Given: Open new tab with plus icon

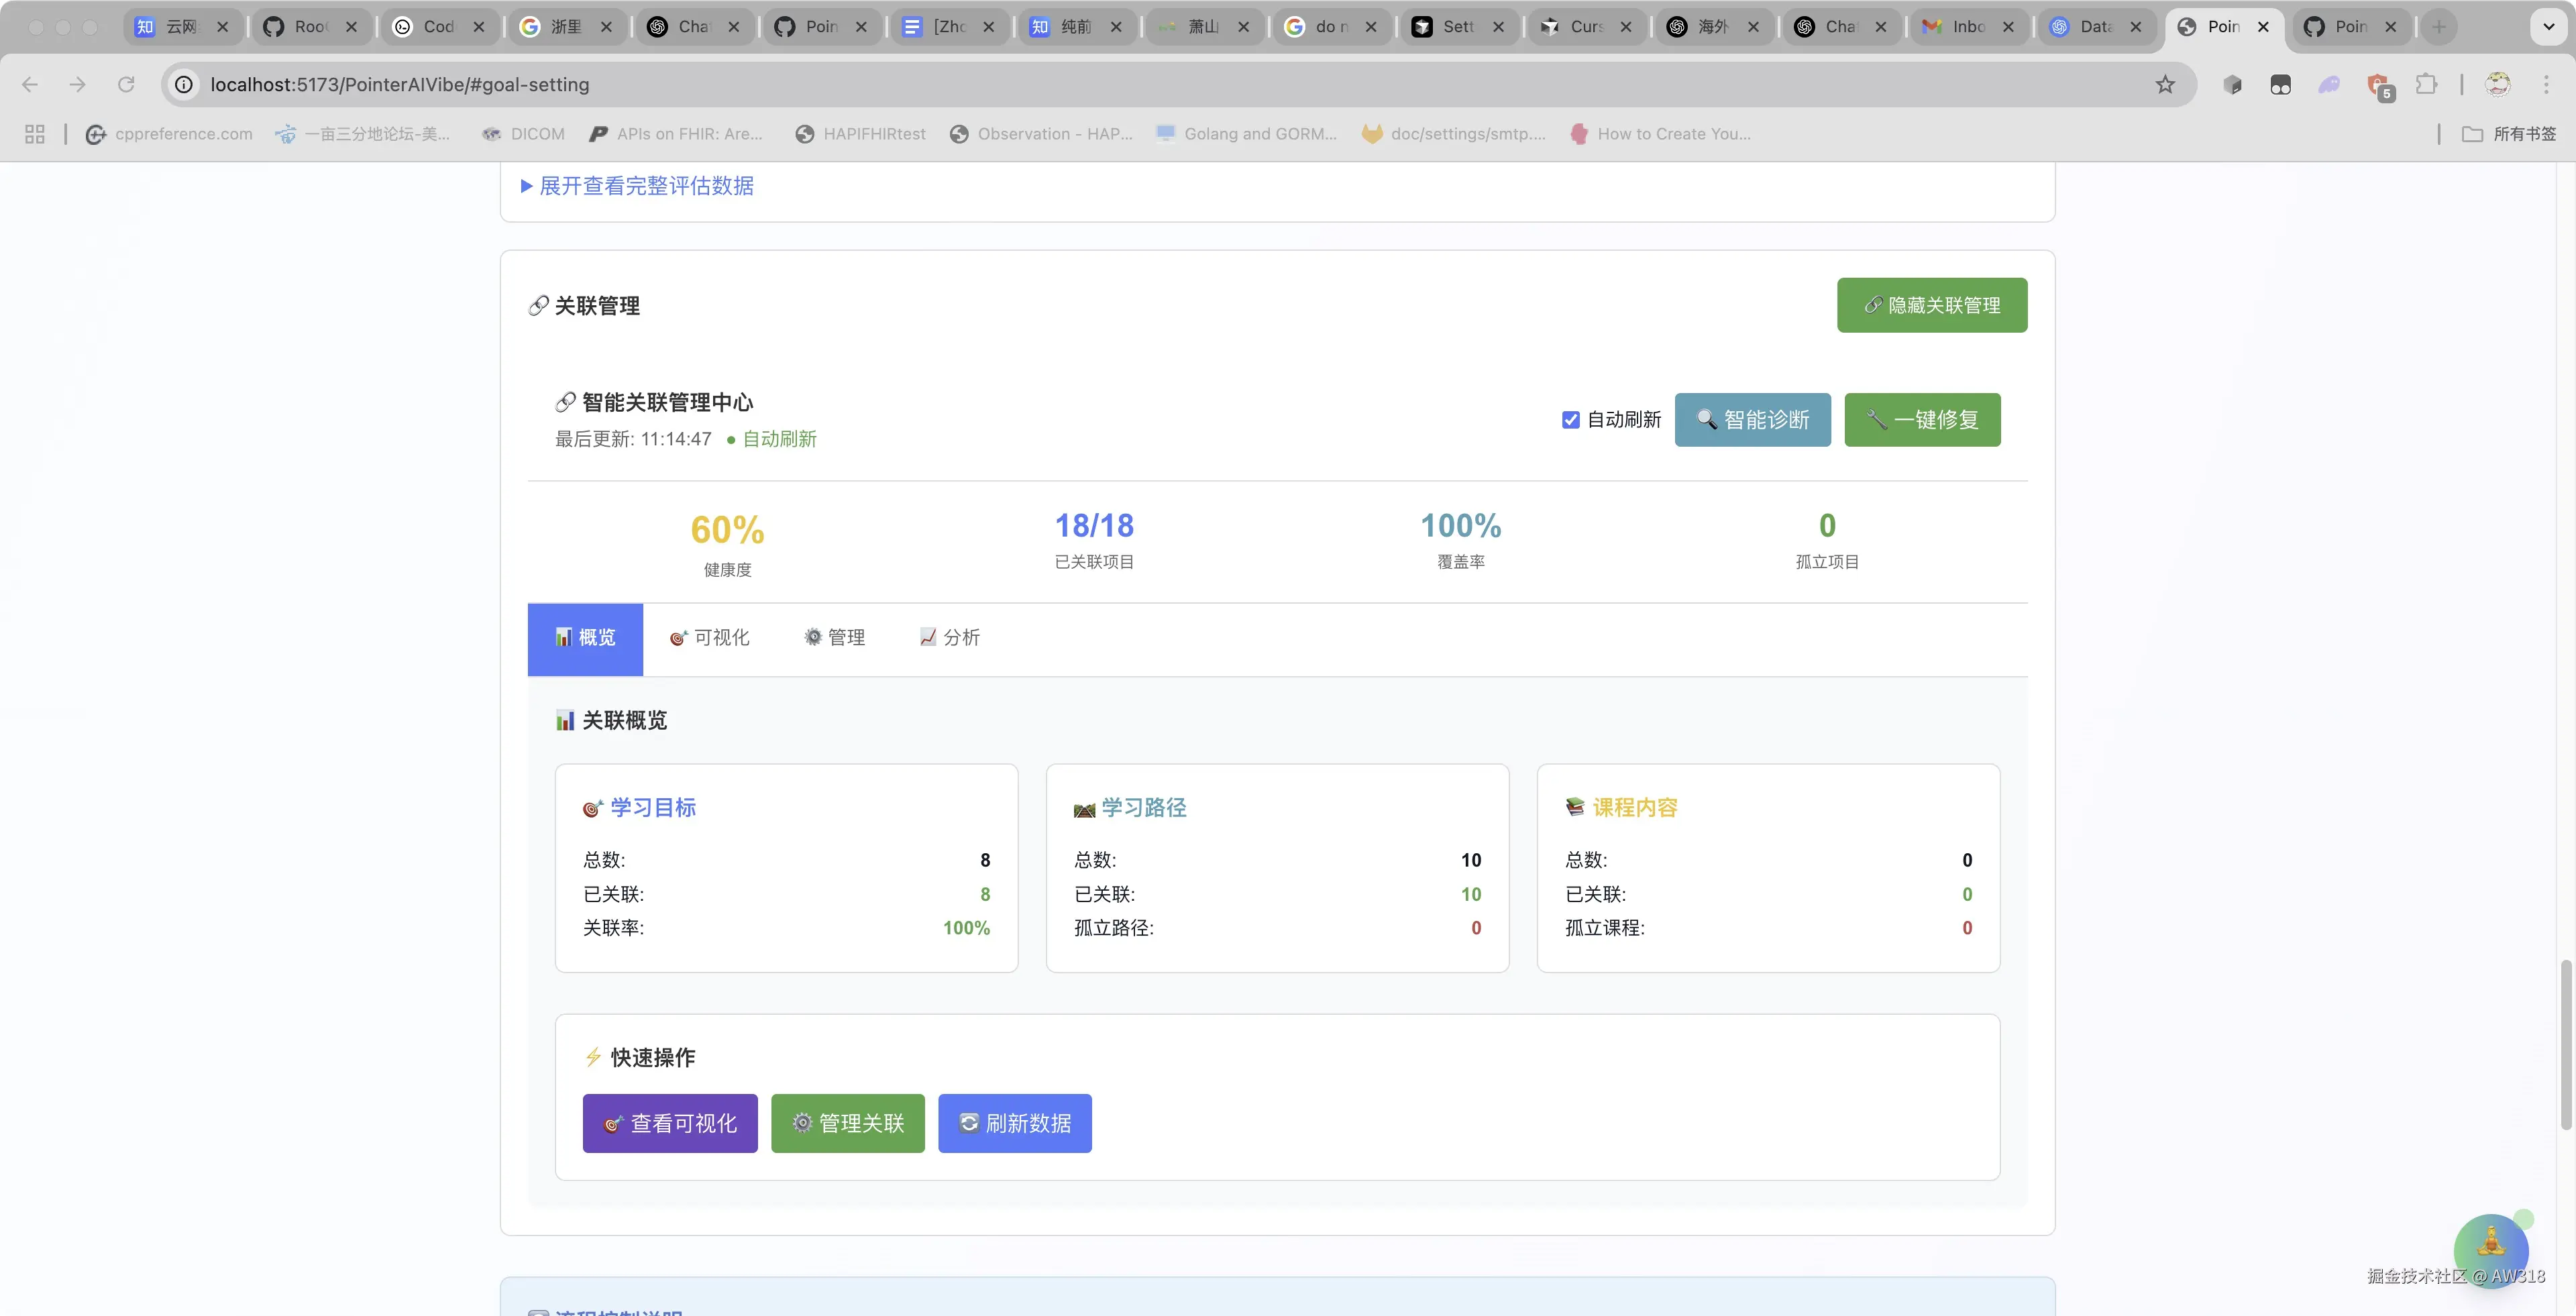Looking at the screenshot, I should tap(2439, 27).
